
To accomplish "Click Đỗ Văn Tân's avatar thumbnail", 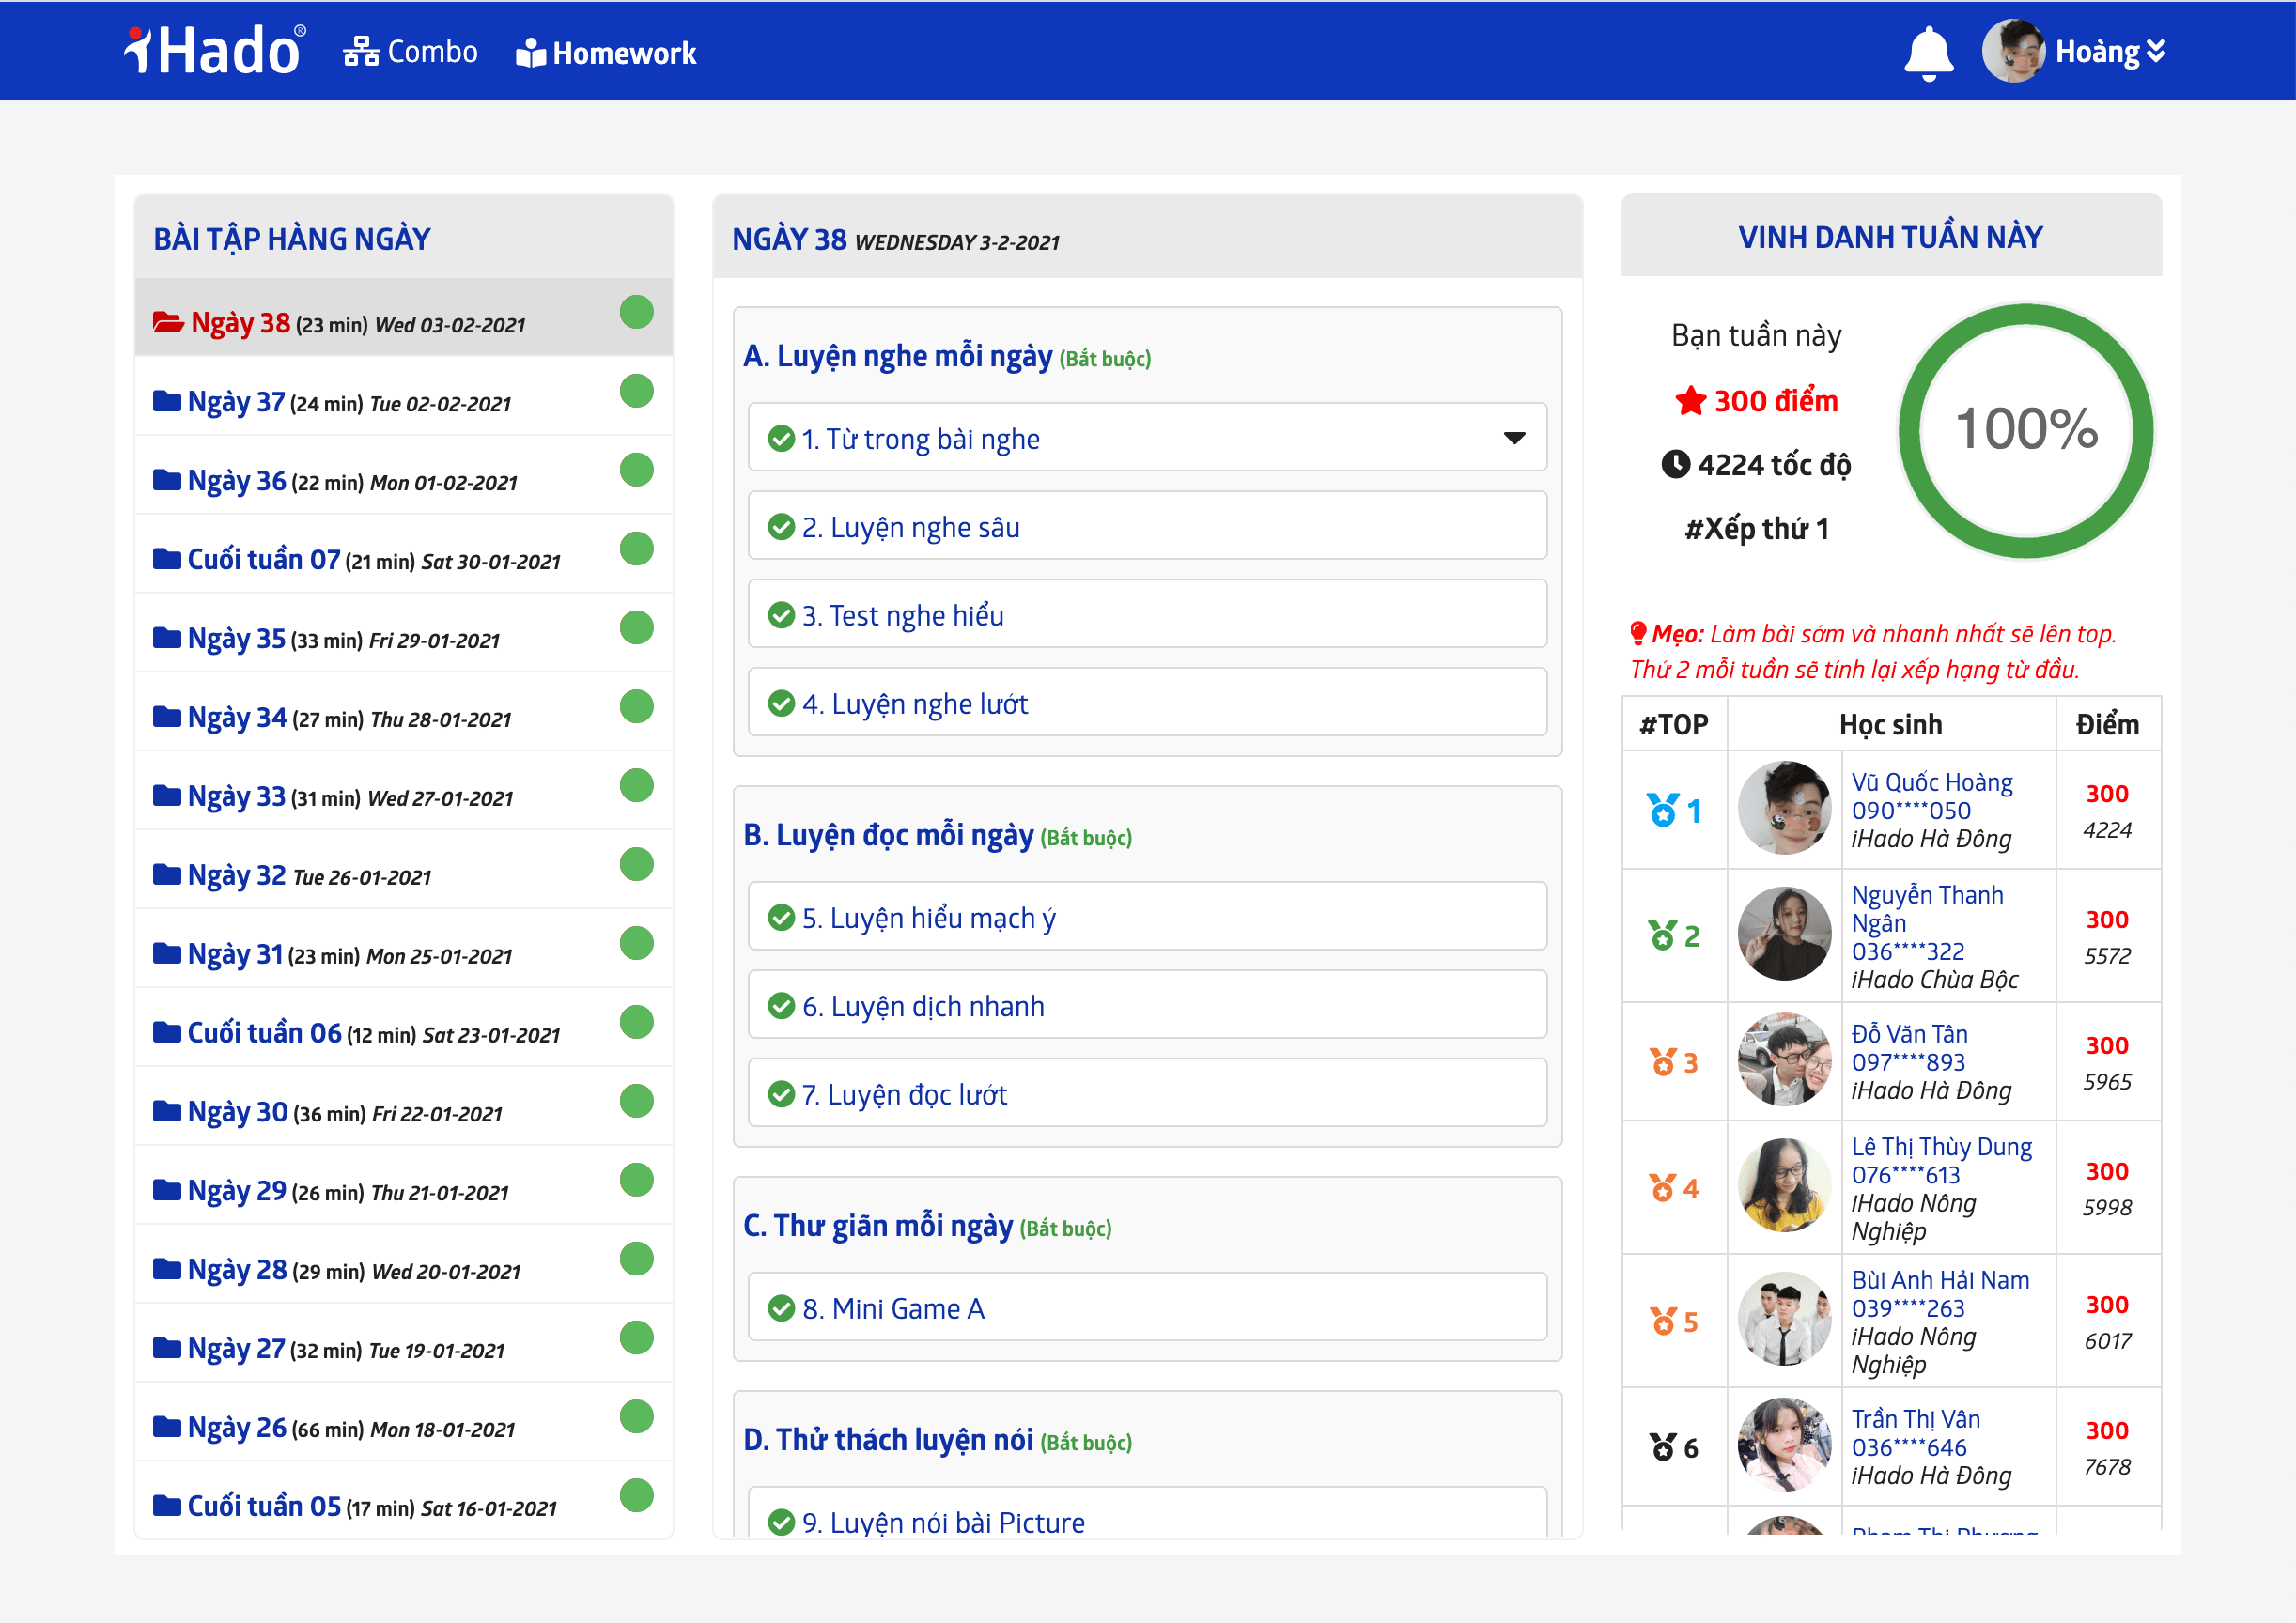I will point(1784,1060).
